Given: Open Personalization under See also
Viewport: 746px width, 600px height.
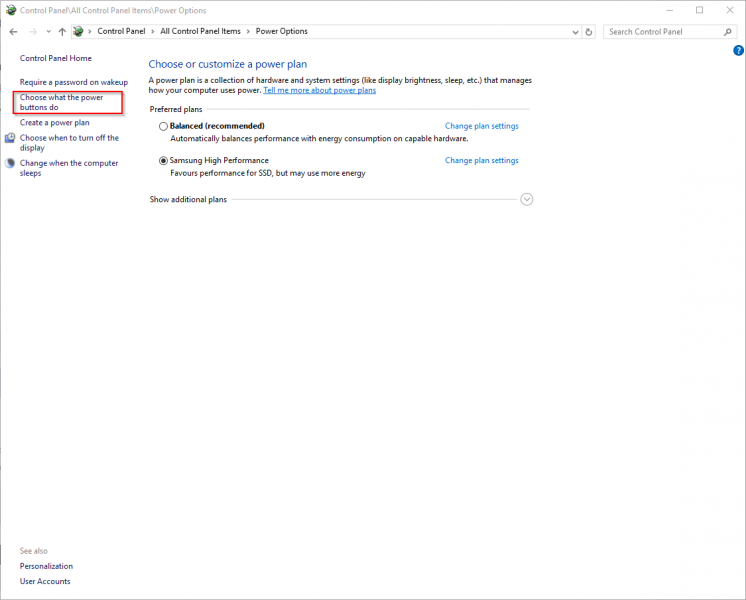Looking at the screenshot, I should point(46,566).
